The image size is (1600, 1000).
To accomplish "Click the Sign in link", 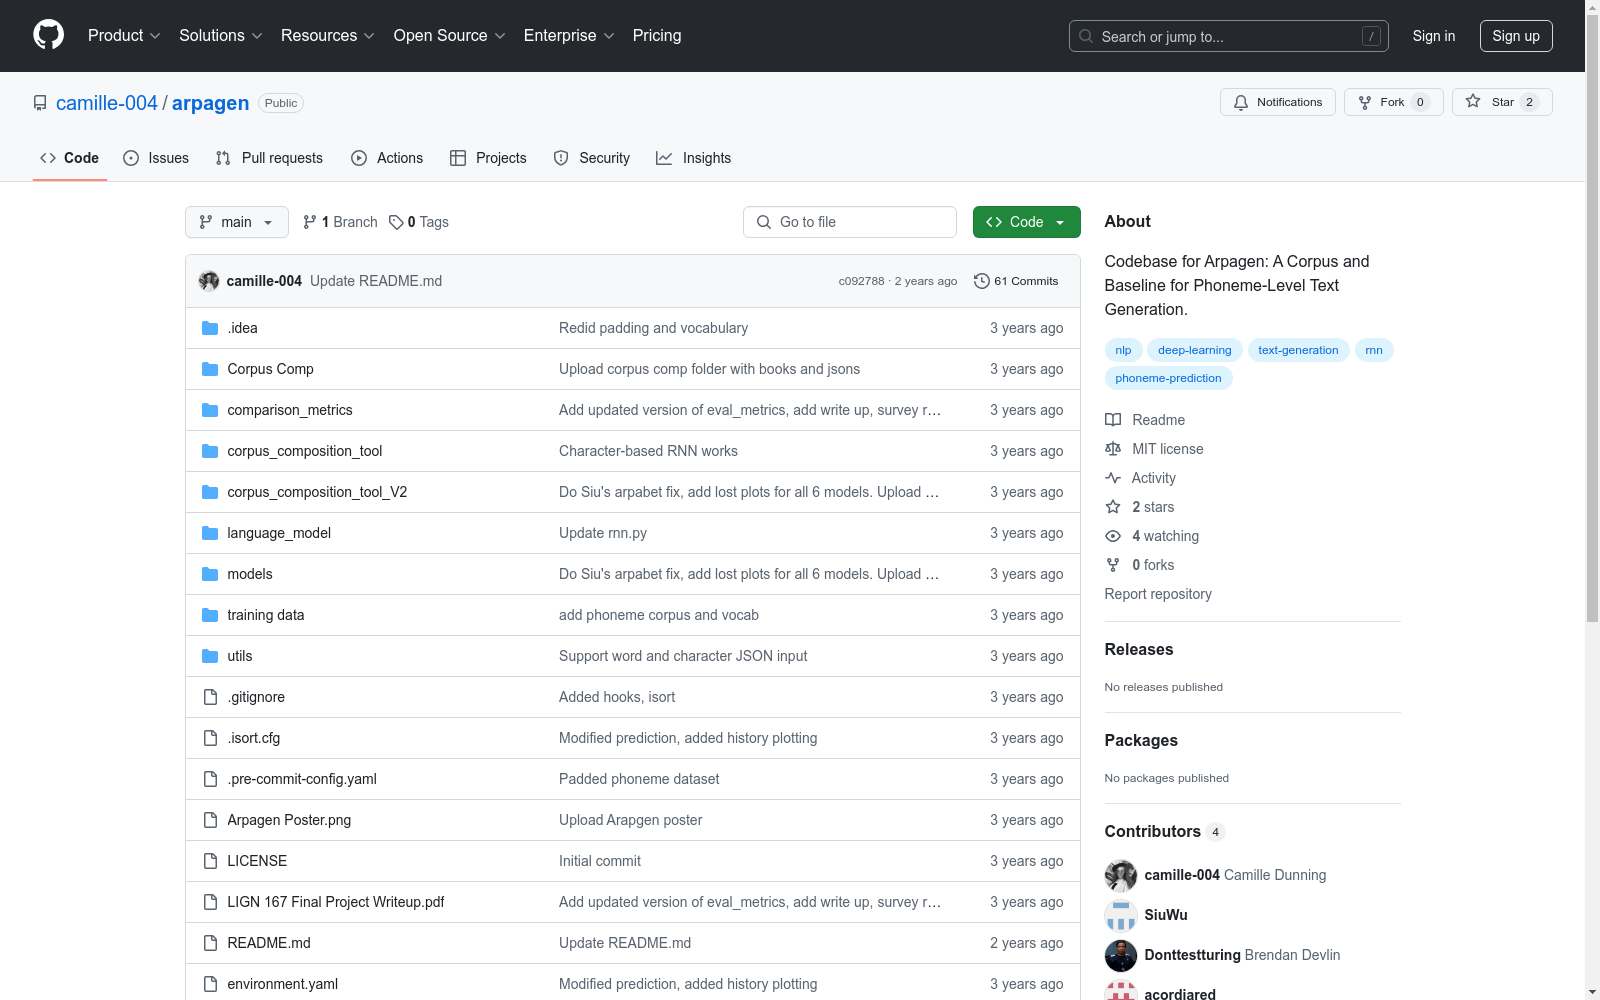I will (1434, 36).
